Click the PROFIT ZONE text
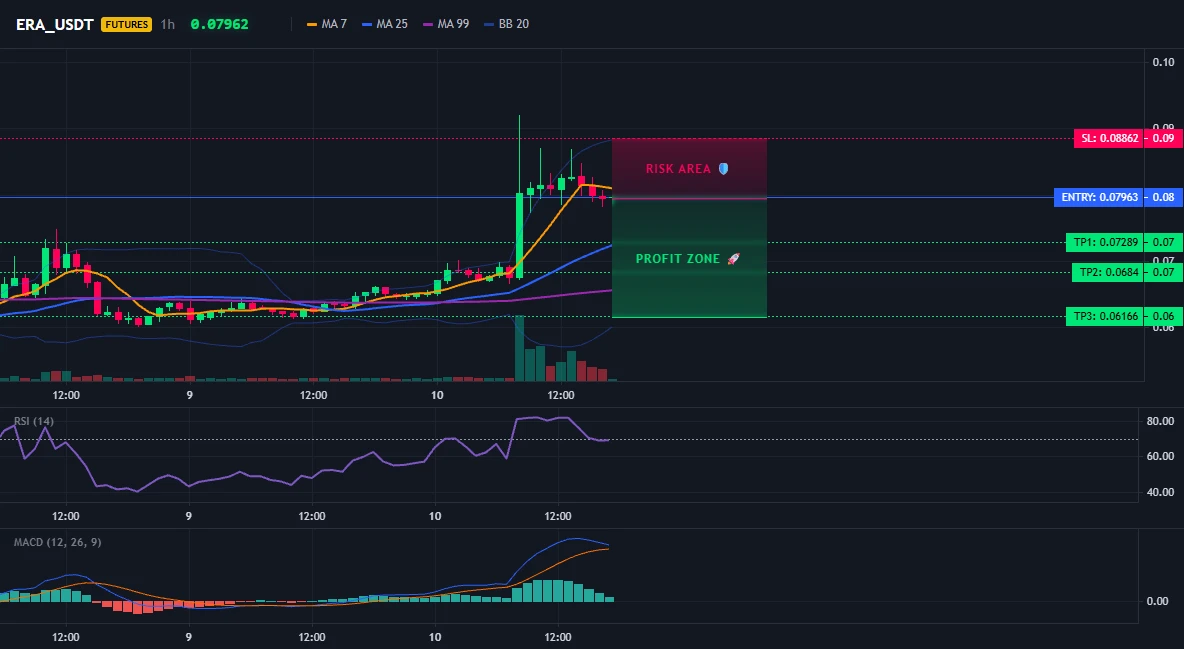The width and height of the screenshot is (1184, 649). point(678,258)
